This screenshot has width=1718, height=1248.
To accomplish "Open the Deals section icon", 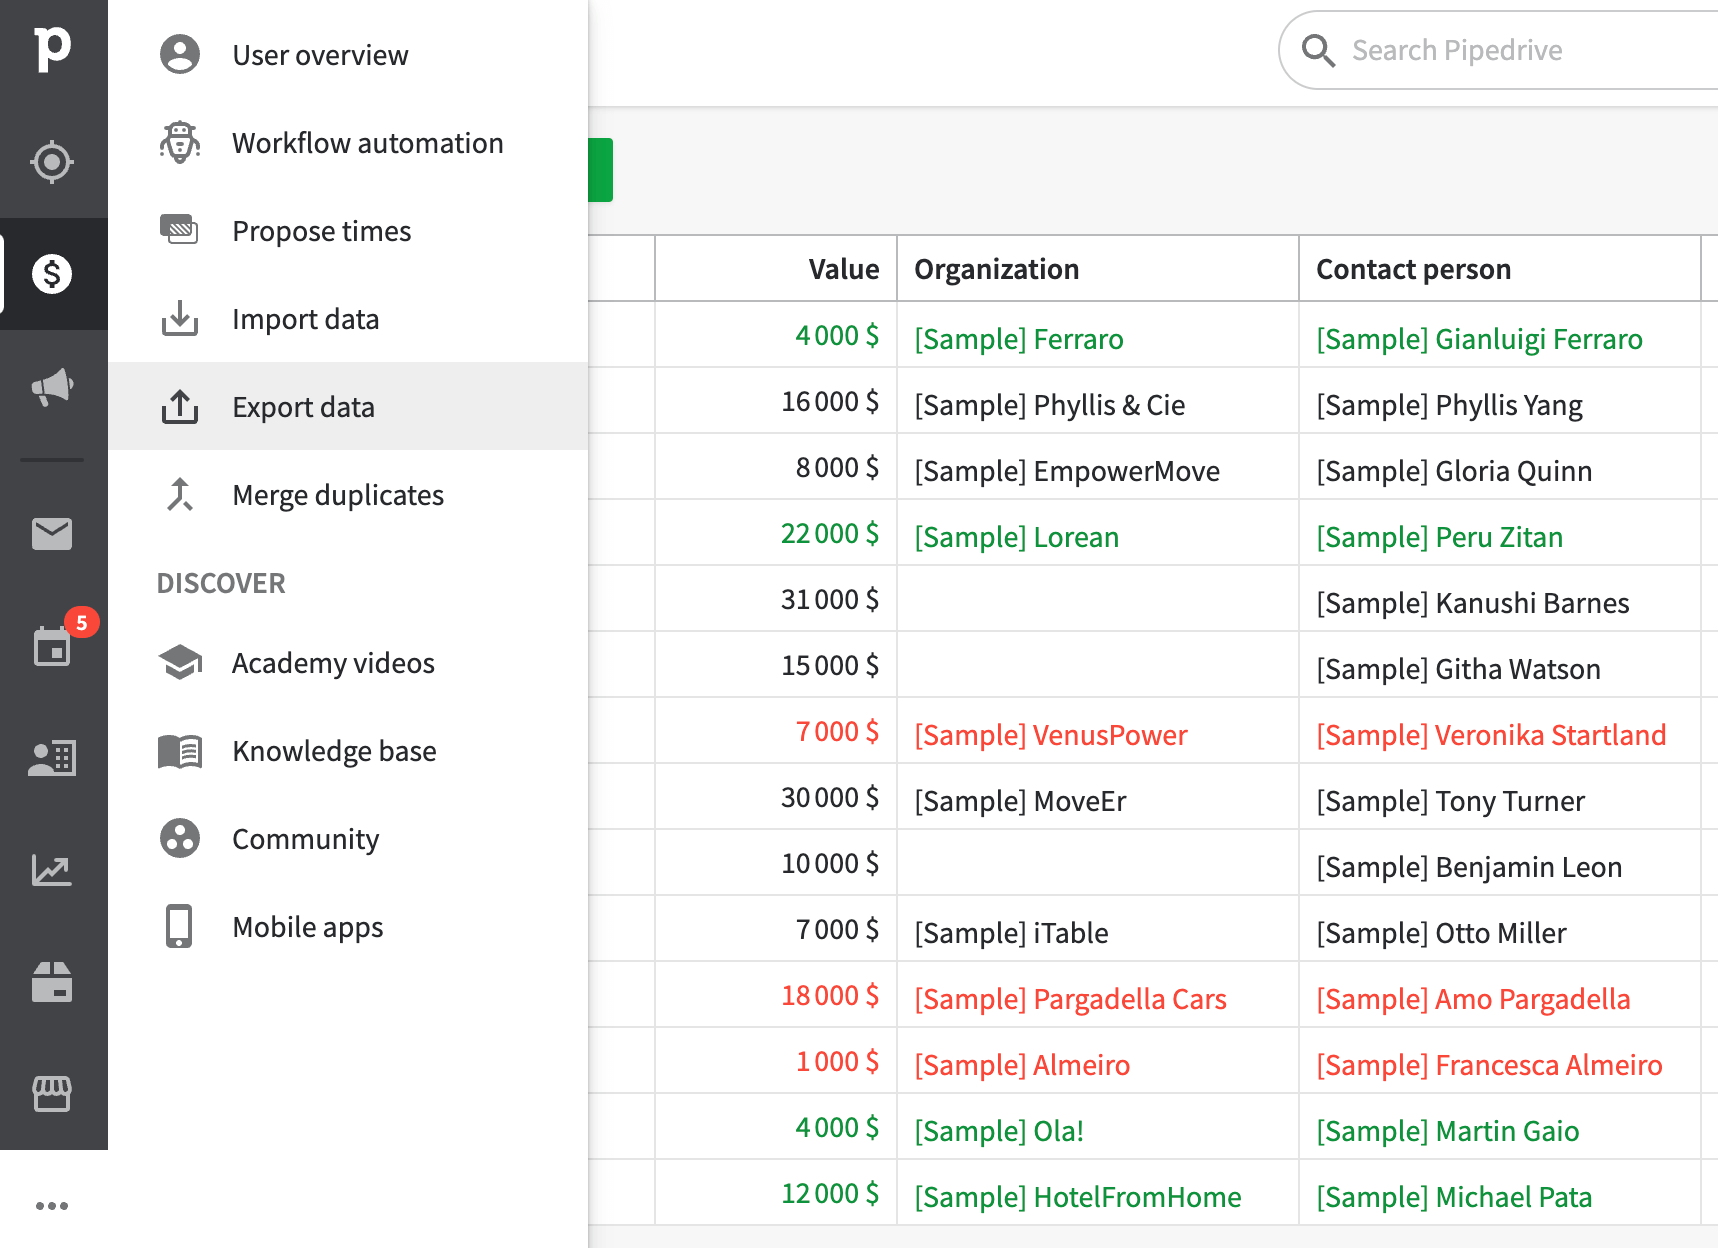I will tap(51, 273).
